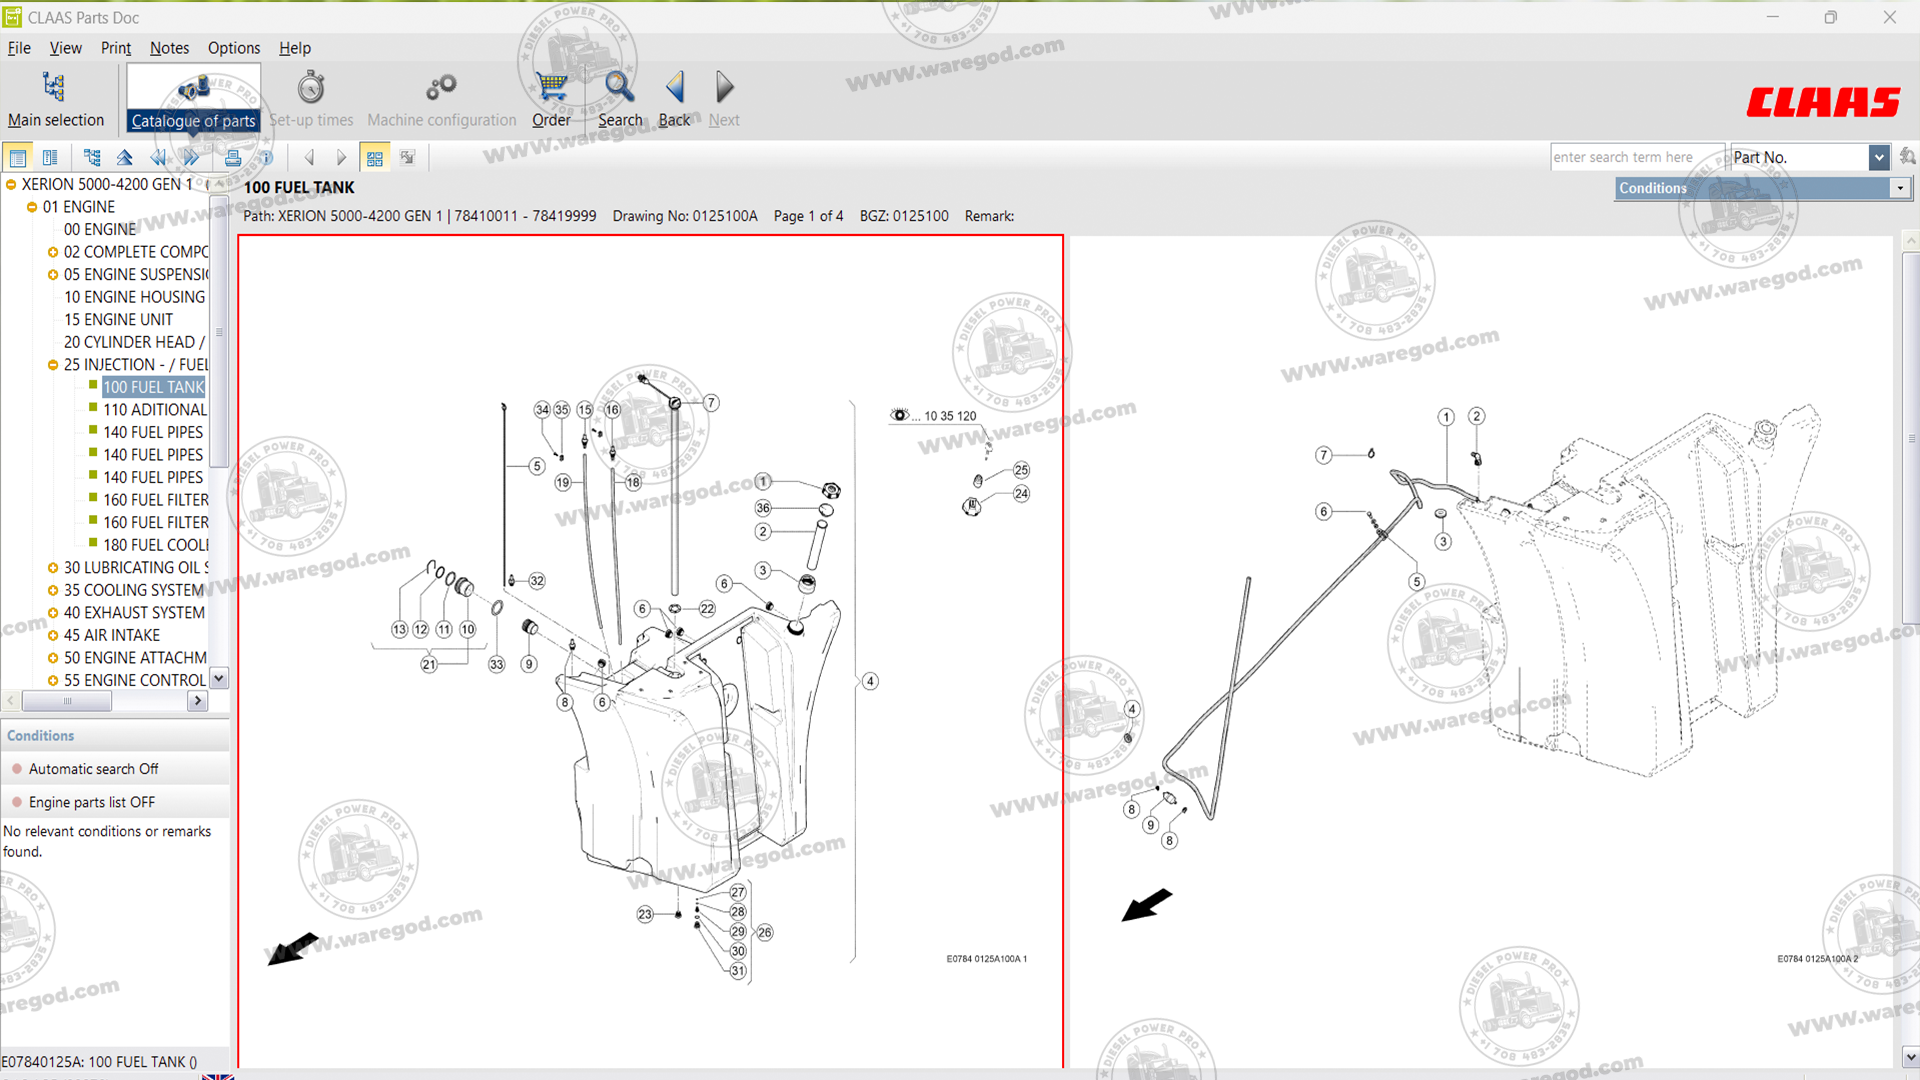
Task: Toggle the thumbnail overview grid button
Action: click(375, 158)
